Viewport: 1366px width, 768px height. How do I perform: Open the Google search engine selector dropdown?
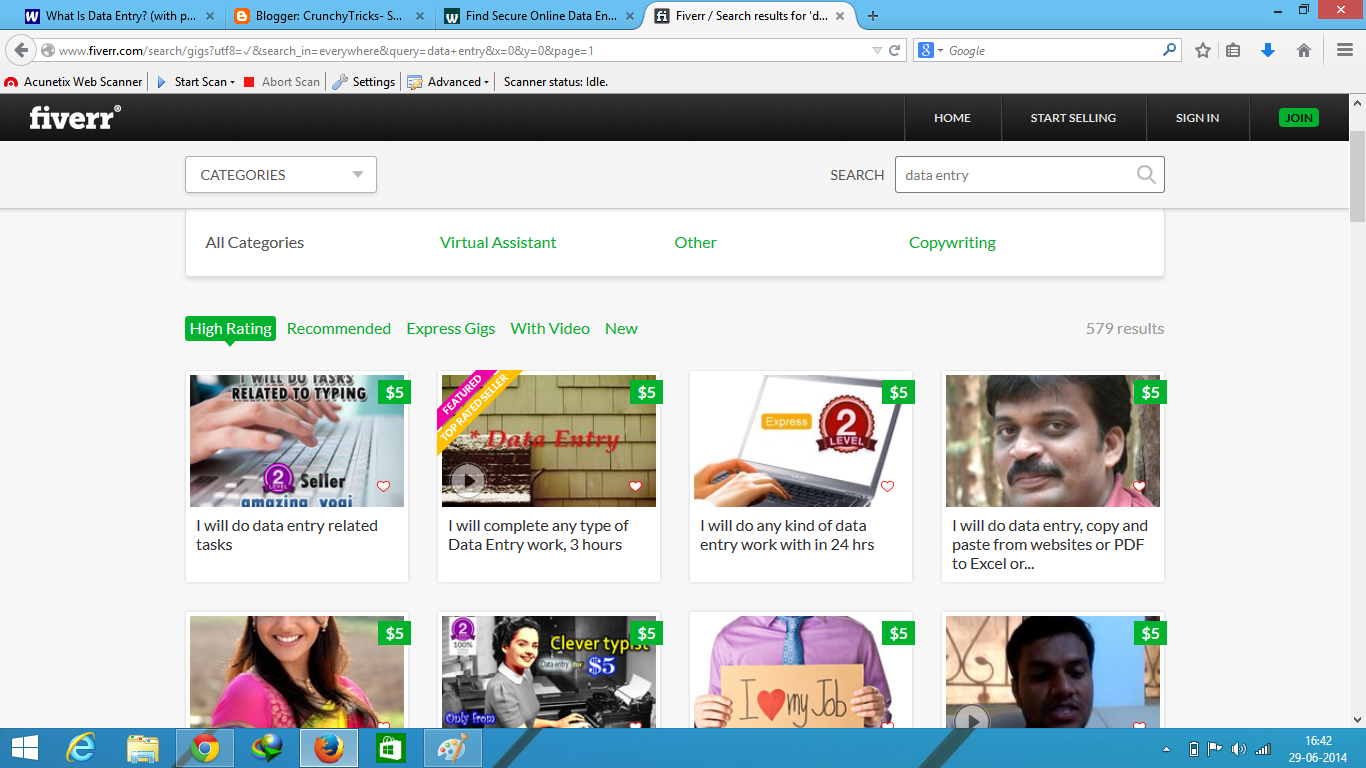coord(940,50)
